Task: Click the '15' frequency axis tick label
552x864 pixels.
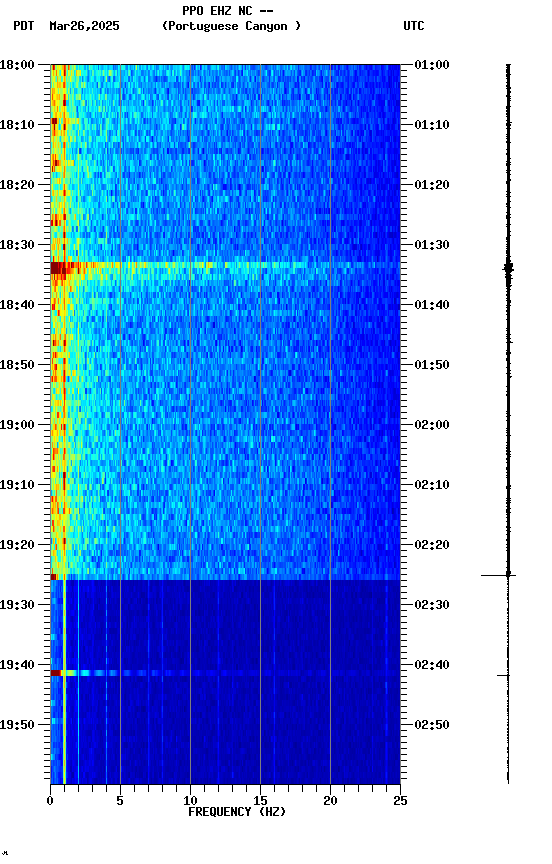Action: click(260, 801)
